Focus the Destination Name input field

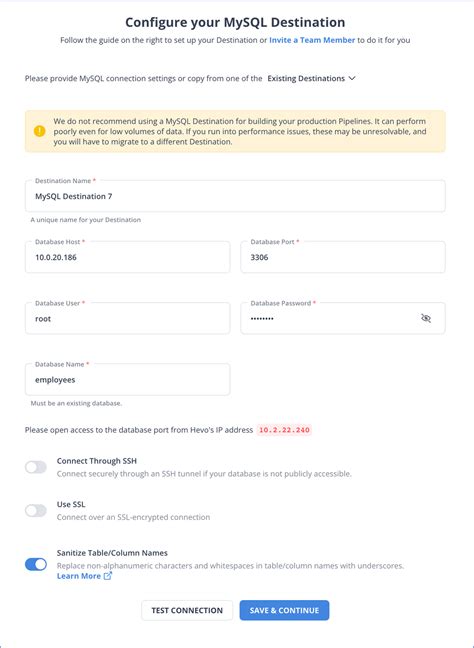tap(235, 196)
